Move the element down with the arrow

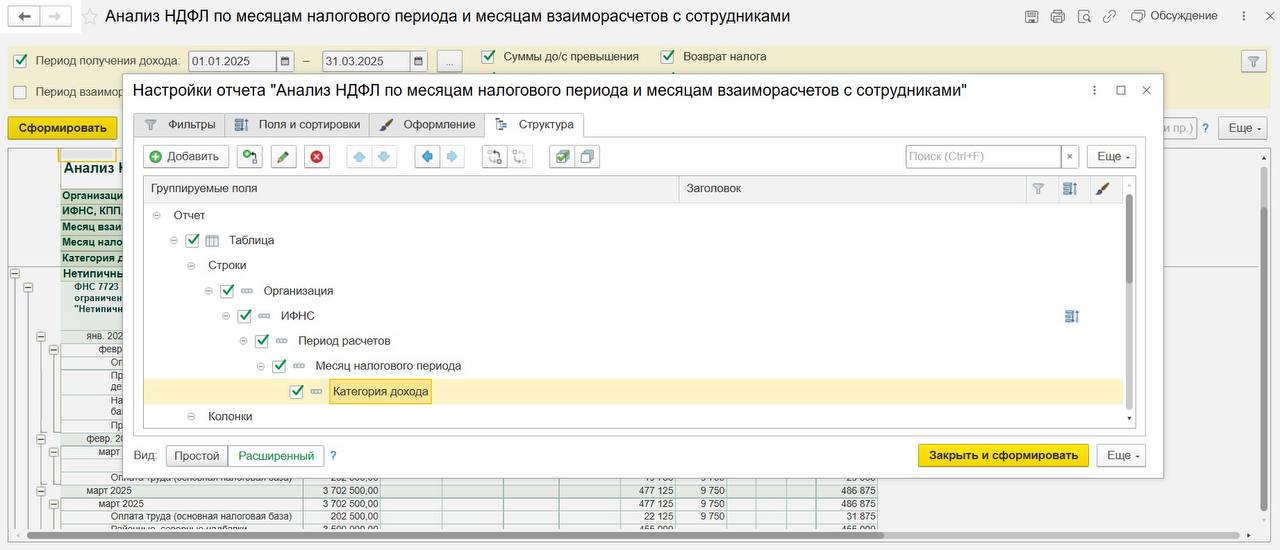384,156
